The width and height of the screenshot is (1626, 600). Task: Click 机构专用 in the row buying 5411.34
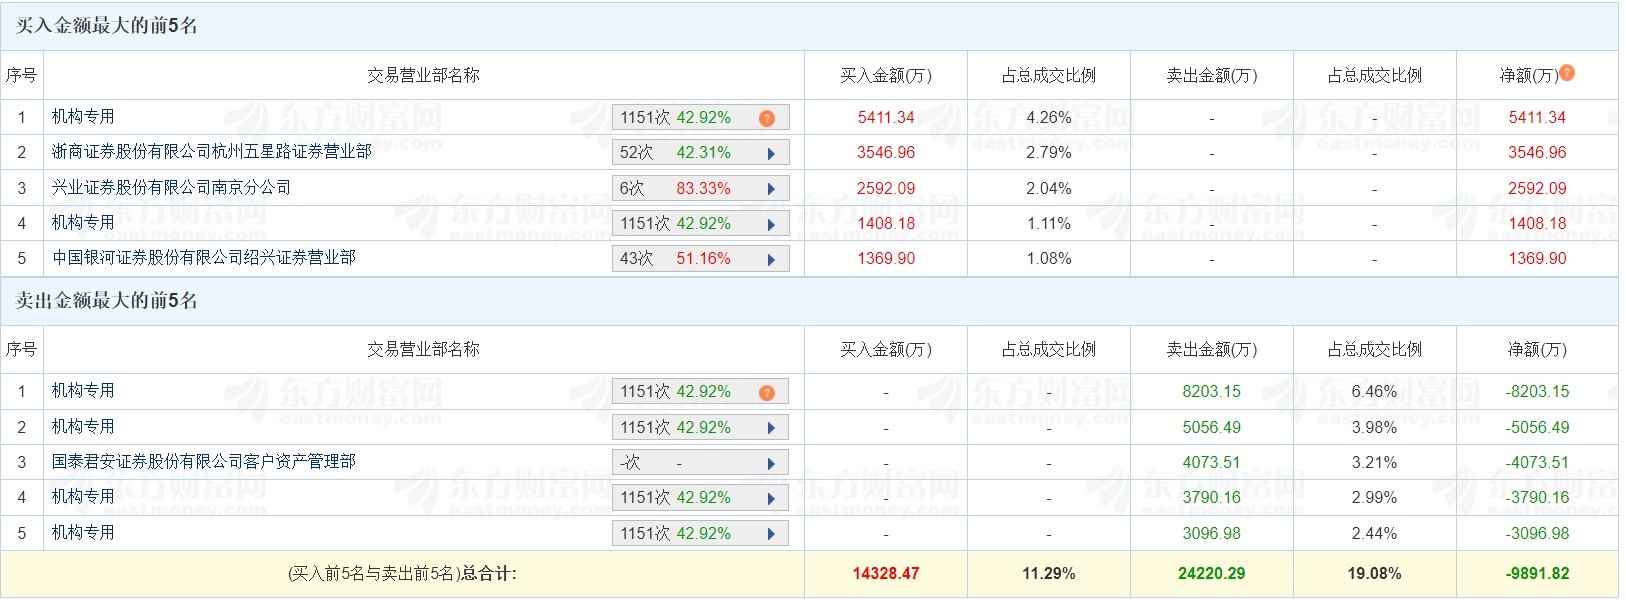[83, 117]
